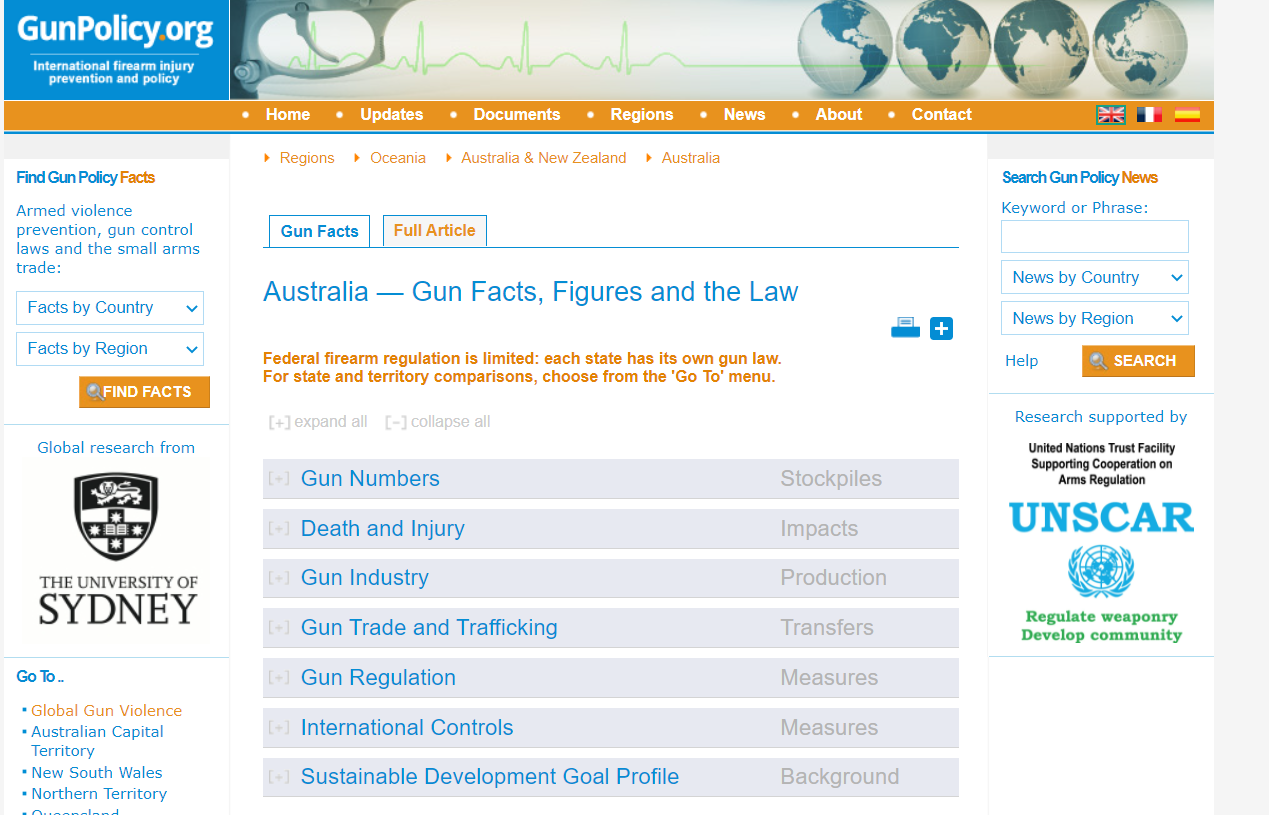This screenshot has height=815, width=1269.
Task: Select the Spanish flag icon
Action: click(x=1187, y=115)
